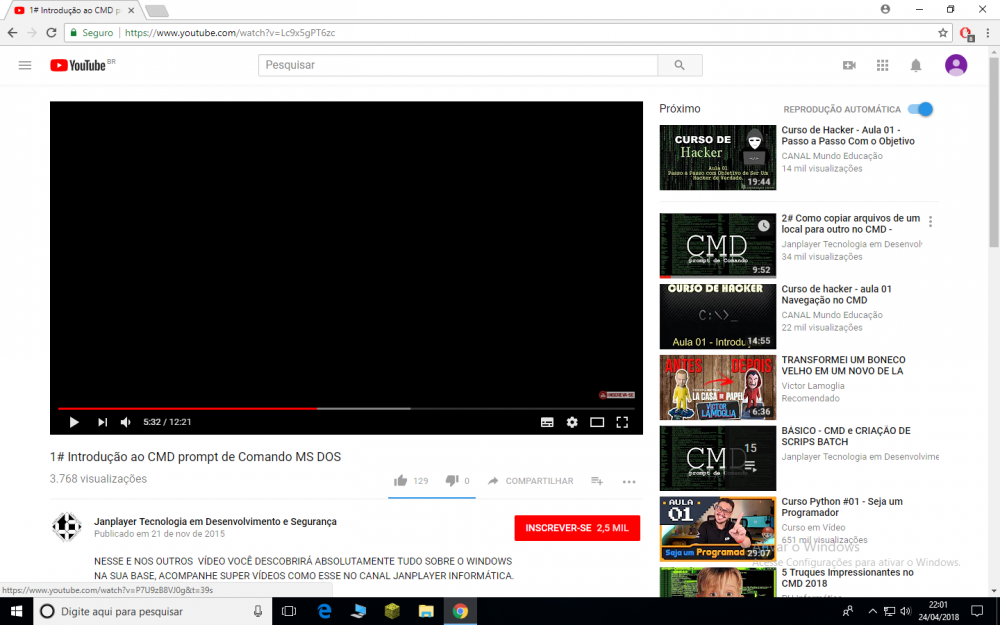
Task: Open the YouTube apps grid
Action: coord(882,65)
